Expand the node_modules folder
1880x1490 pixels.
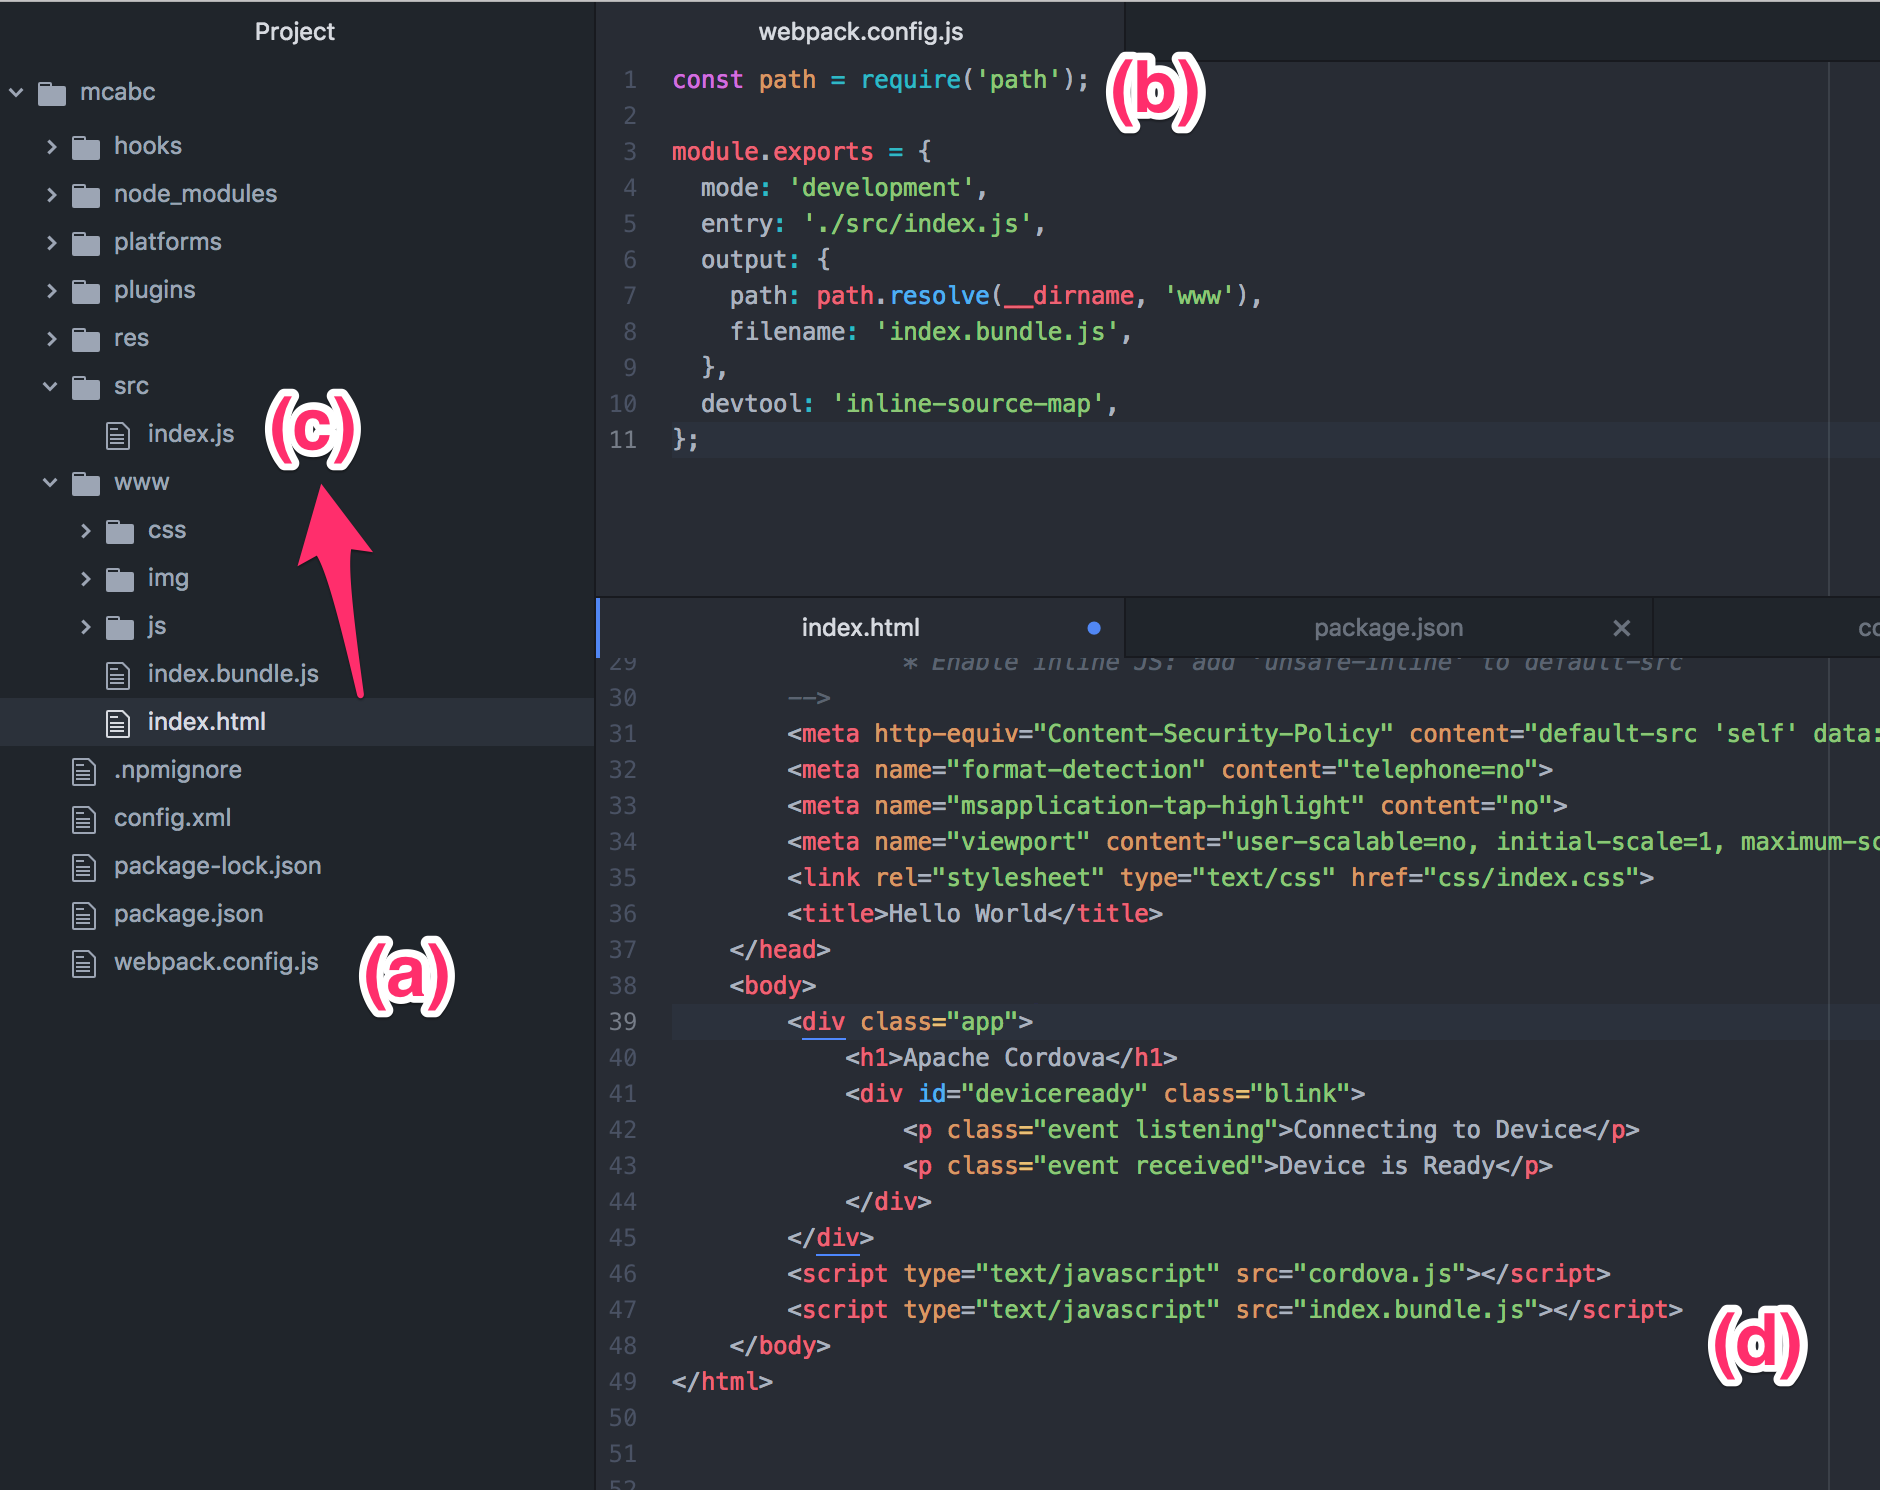[x=52, y=194]
